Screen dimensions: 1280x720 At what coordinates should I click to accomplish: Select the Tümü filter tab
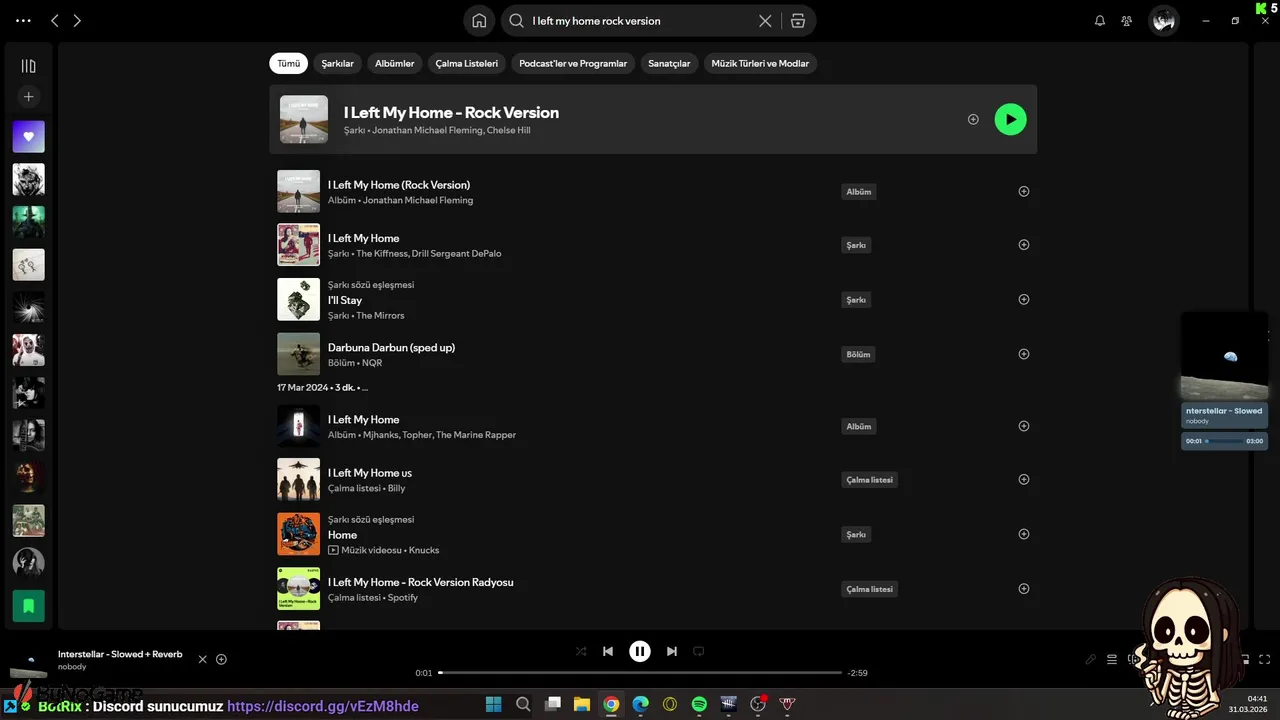tap(288, 63)
